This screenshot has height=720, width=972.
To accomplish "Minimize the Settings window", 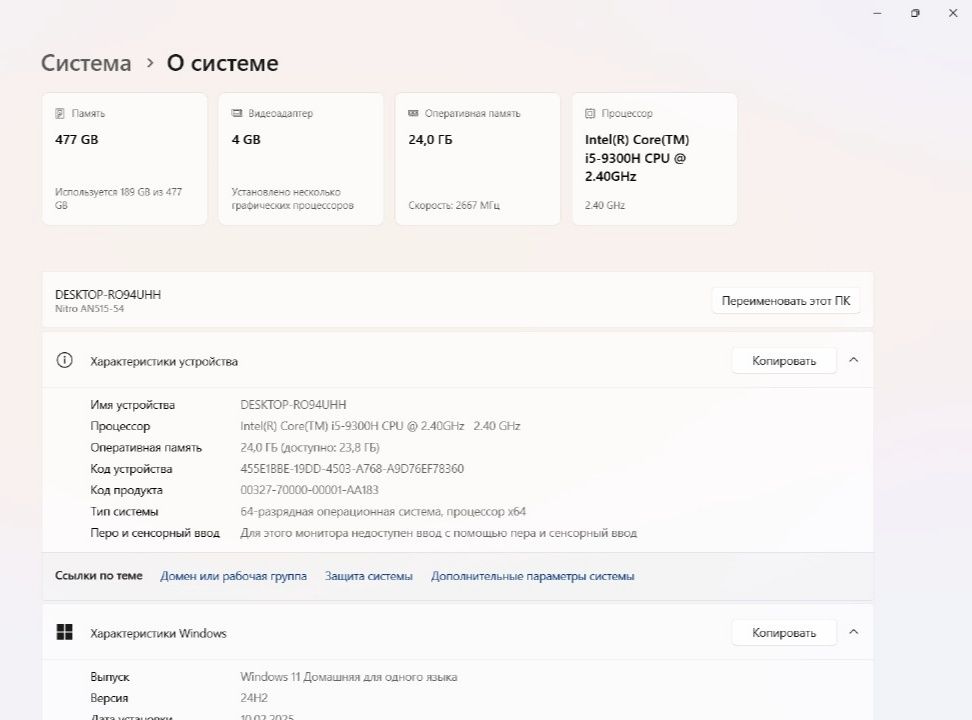I will pos(877,13).
